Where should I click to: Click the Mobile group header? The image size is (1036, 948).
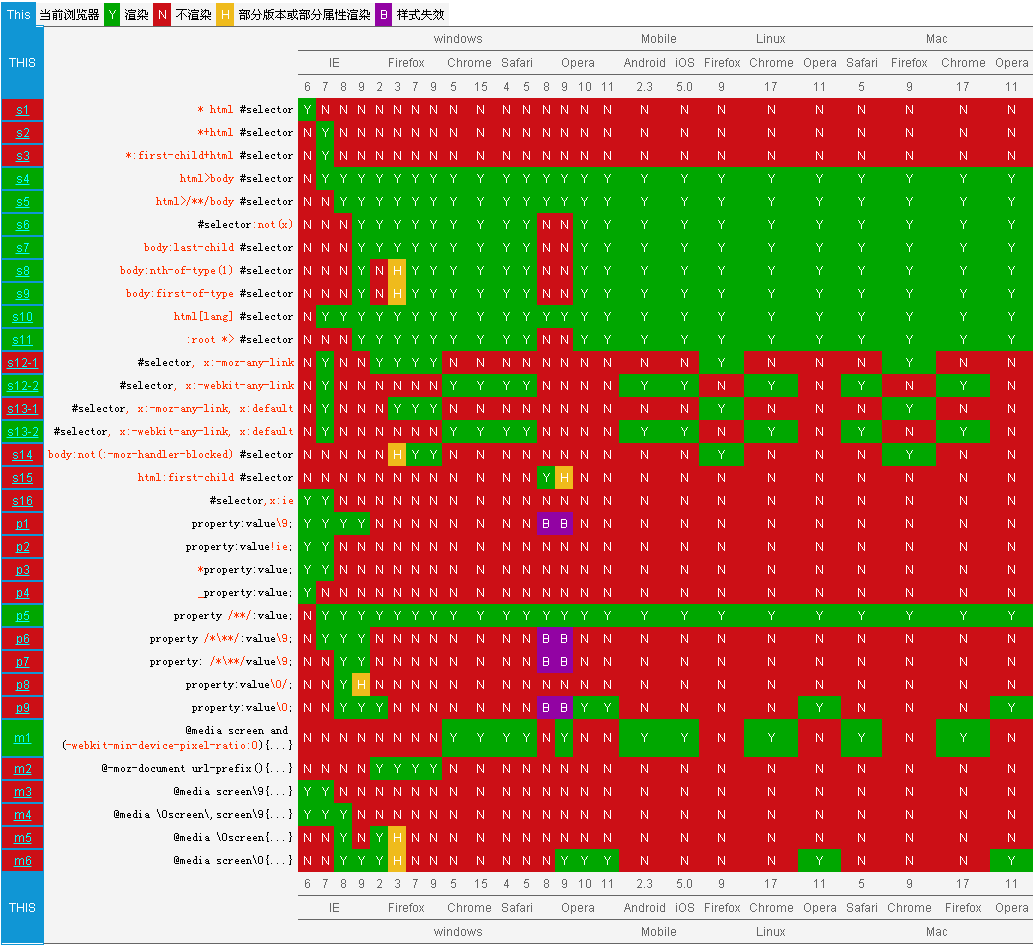click(x=658, y=38)
